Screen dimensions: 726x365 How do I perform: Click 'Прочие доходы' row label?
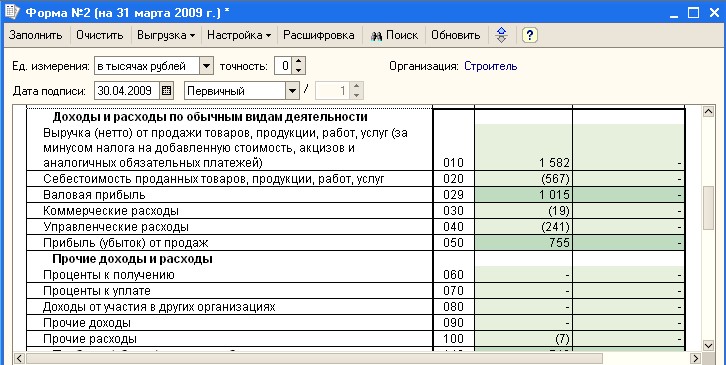coord(87,322)
